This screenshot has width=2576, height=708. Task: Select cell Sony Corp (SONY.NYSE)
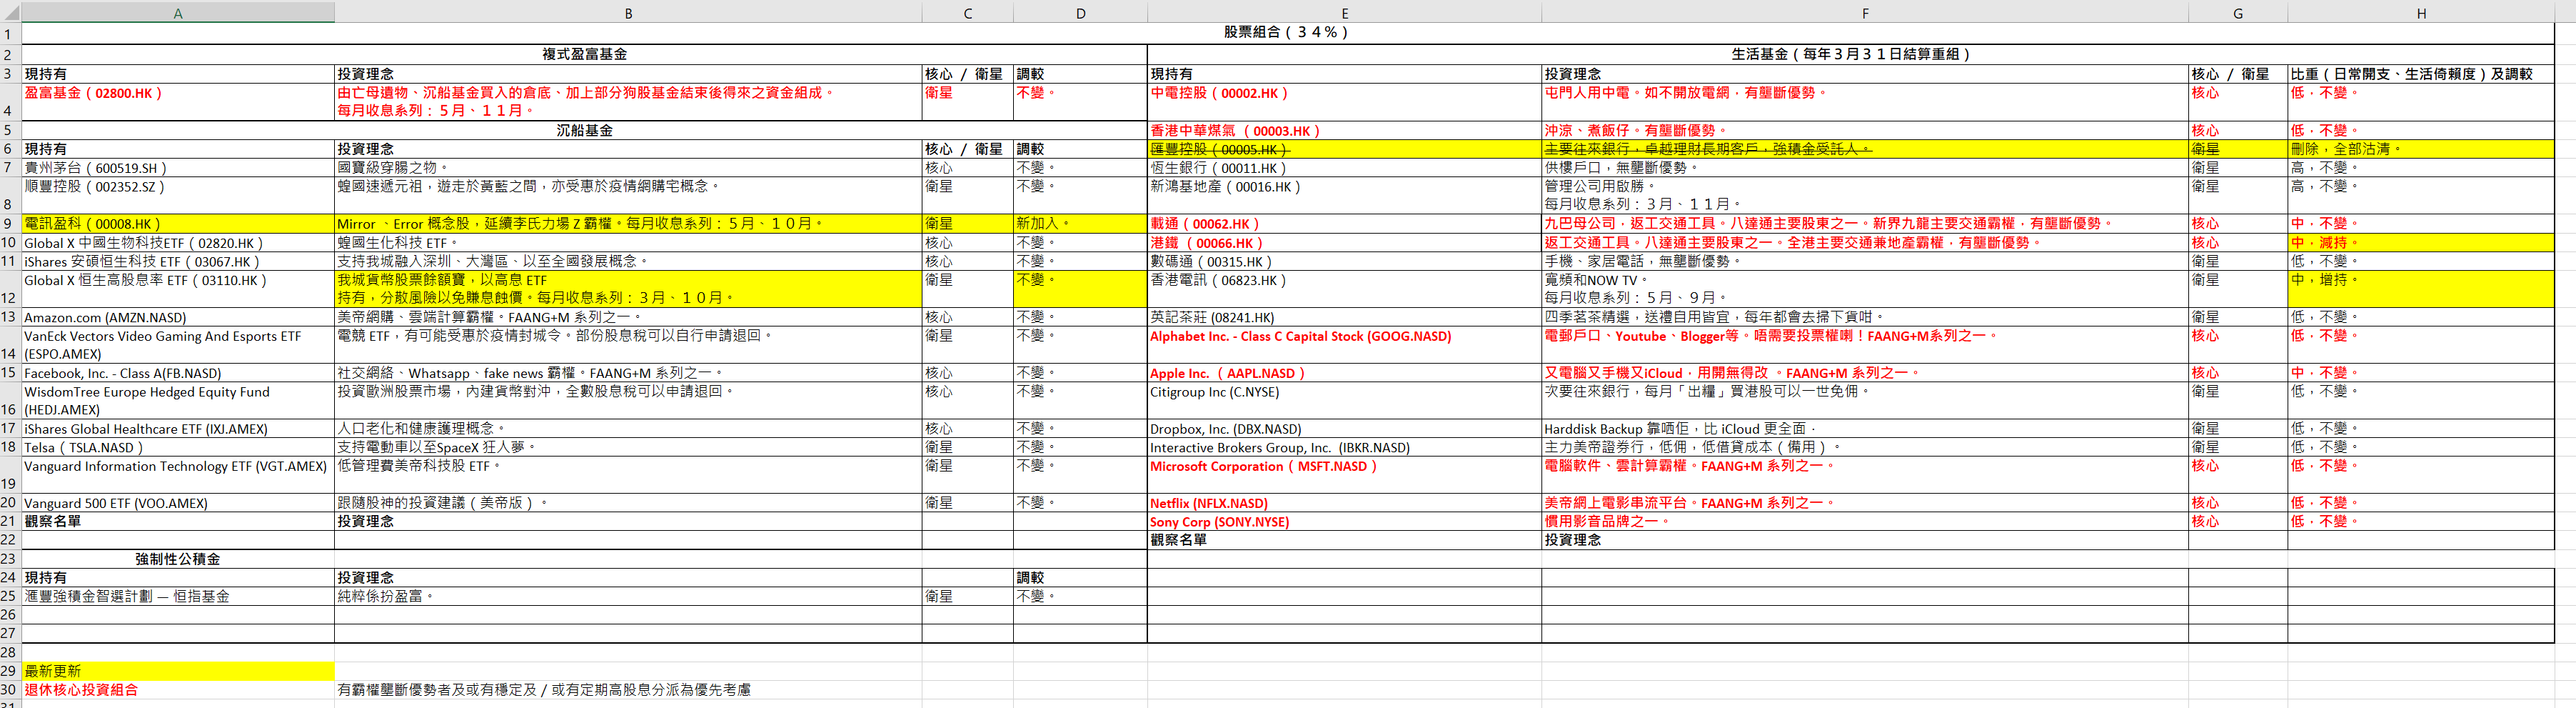point(1344,522)
